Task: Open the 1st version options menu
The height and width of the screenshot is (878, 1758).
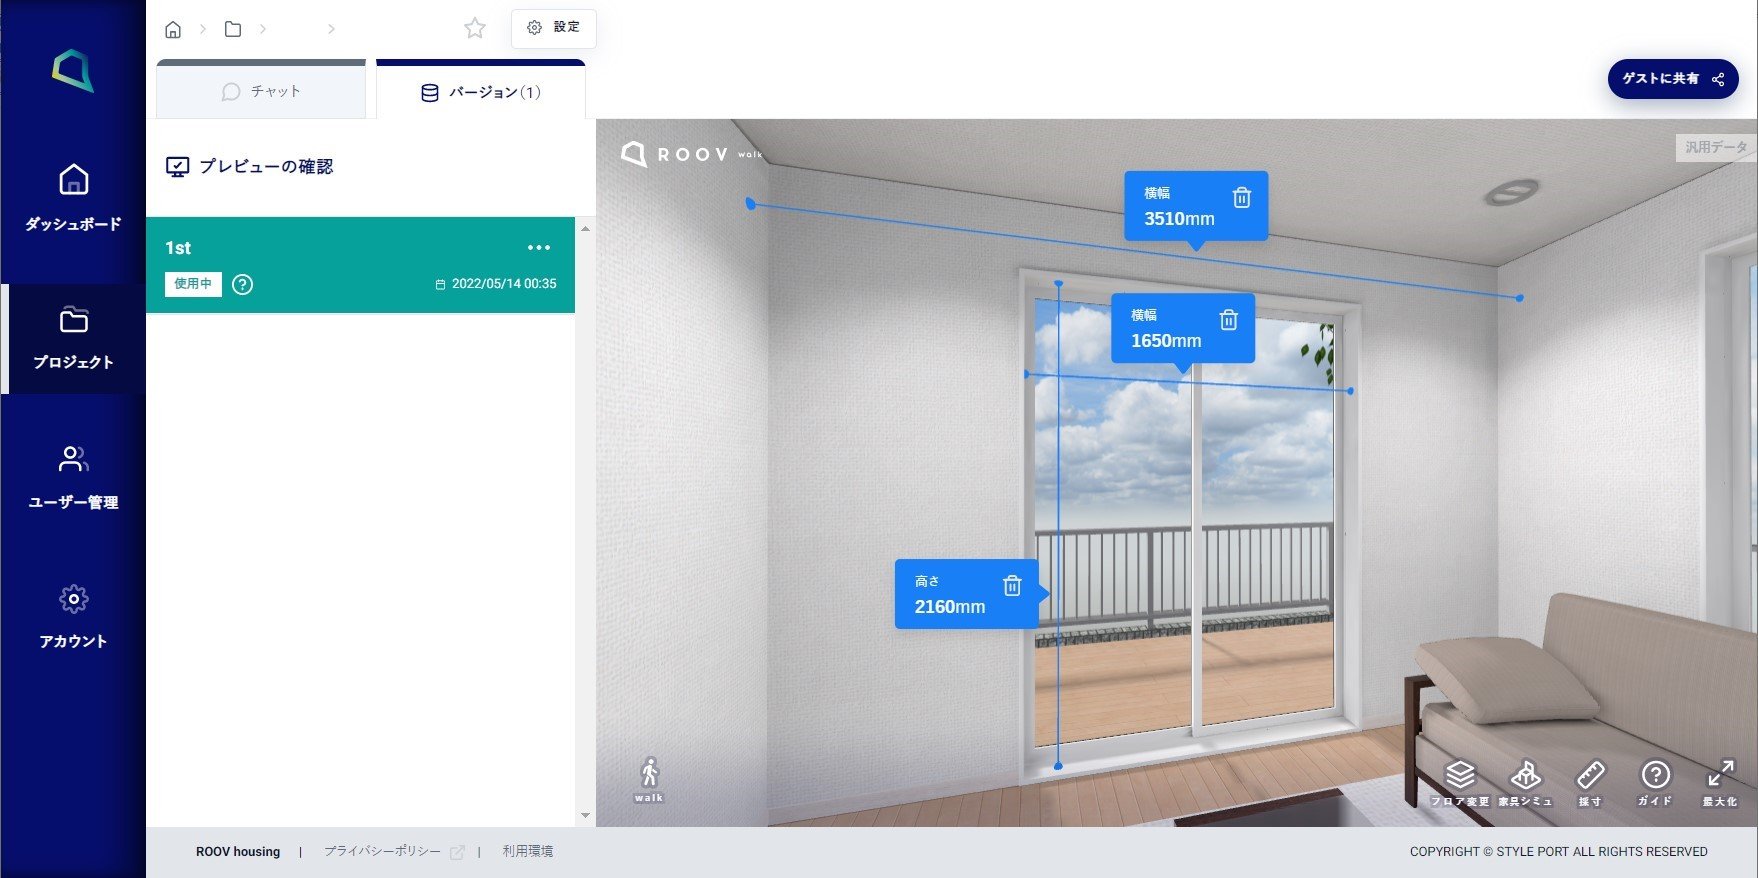Action: click(x=539, y=248)
